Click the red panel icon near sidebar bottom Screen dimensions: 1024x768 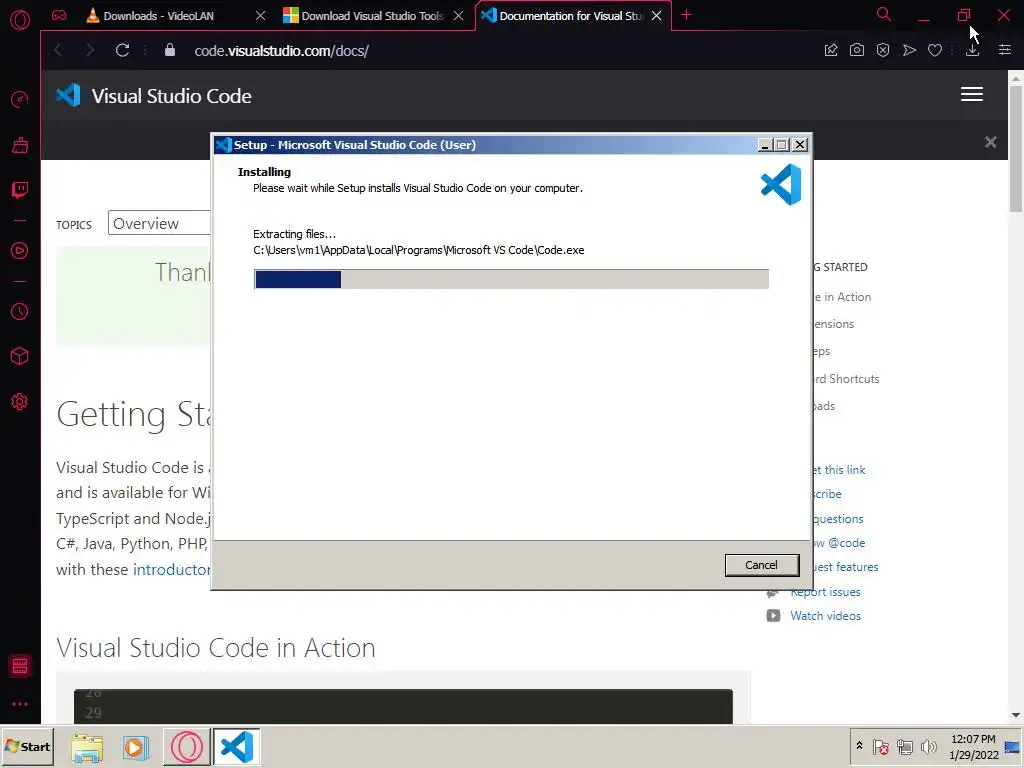click(20, 666)
